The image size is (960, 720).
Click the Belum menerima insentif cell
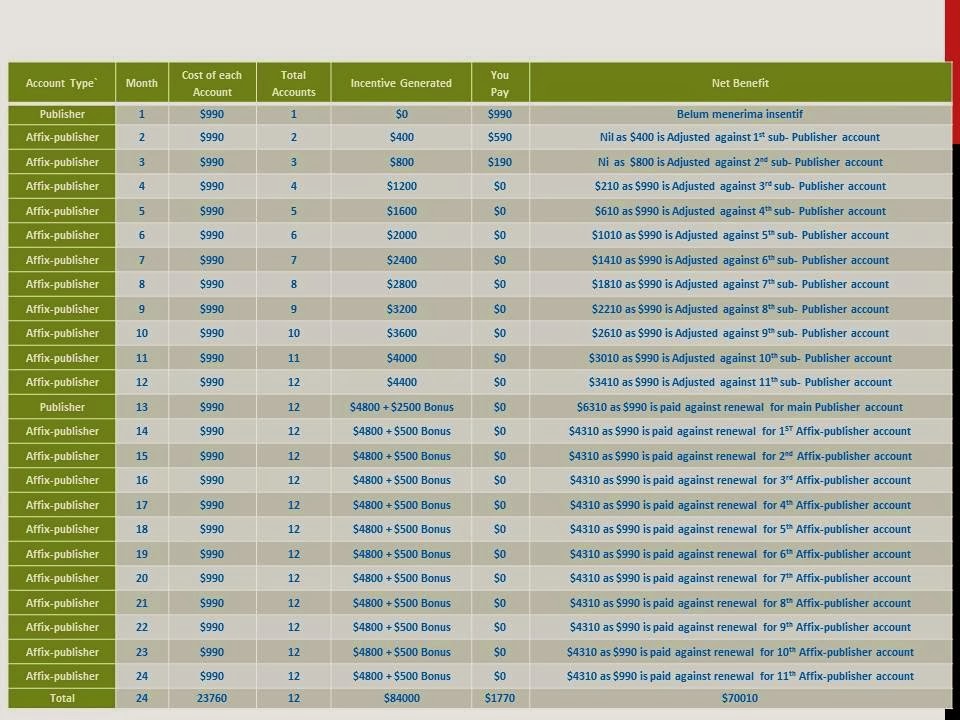point(739,114)
